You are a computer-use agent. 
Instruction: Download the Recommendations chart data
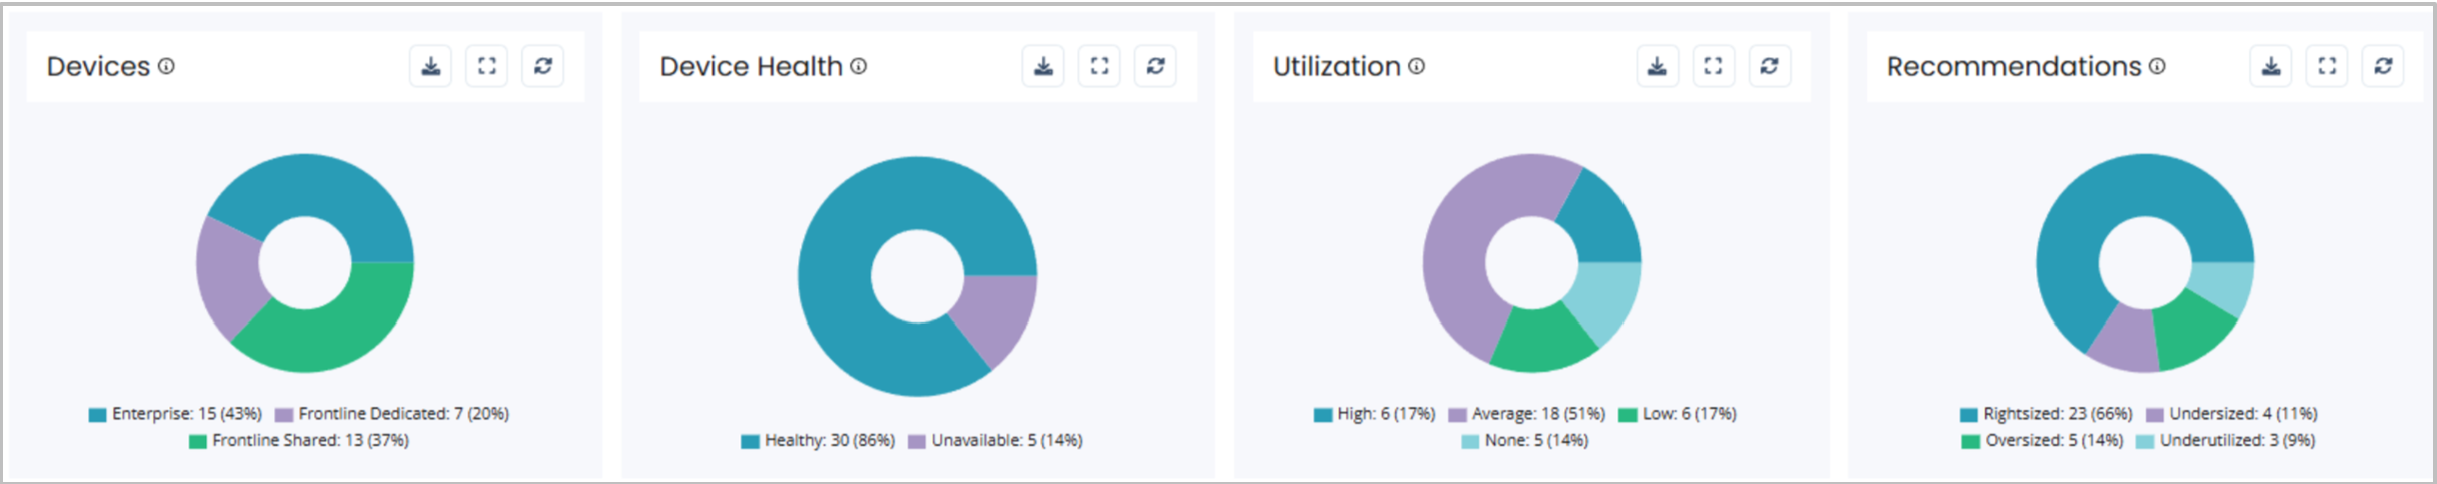[2271, 66]
